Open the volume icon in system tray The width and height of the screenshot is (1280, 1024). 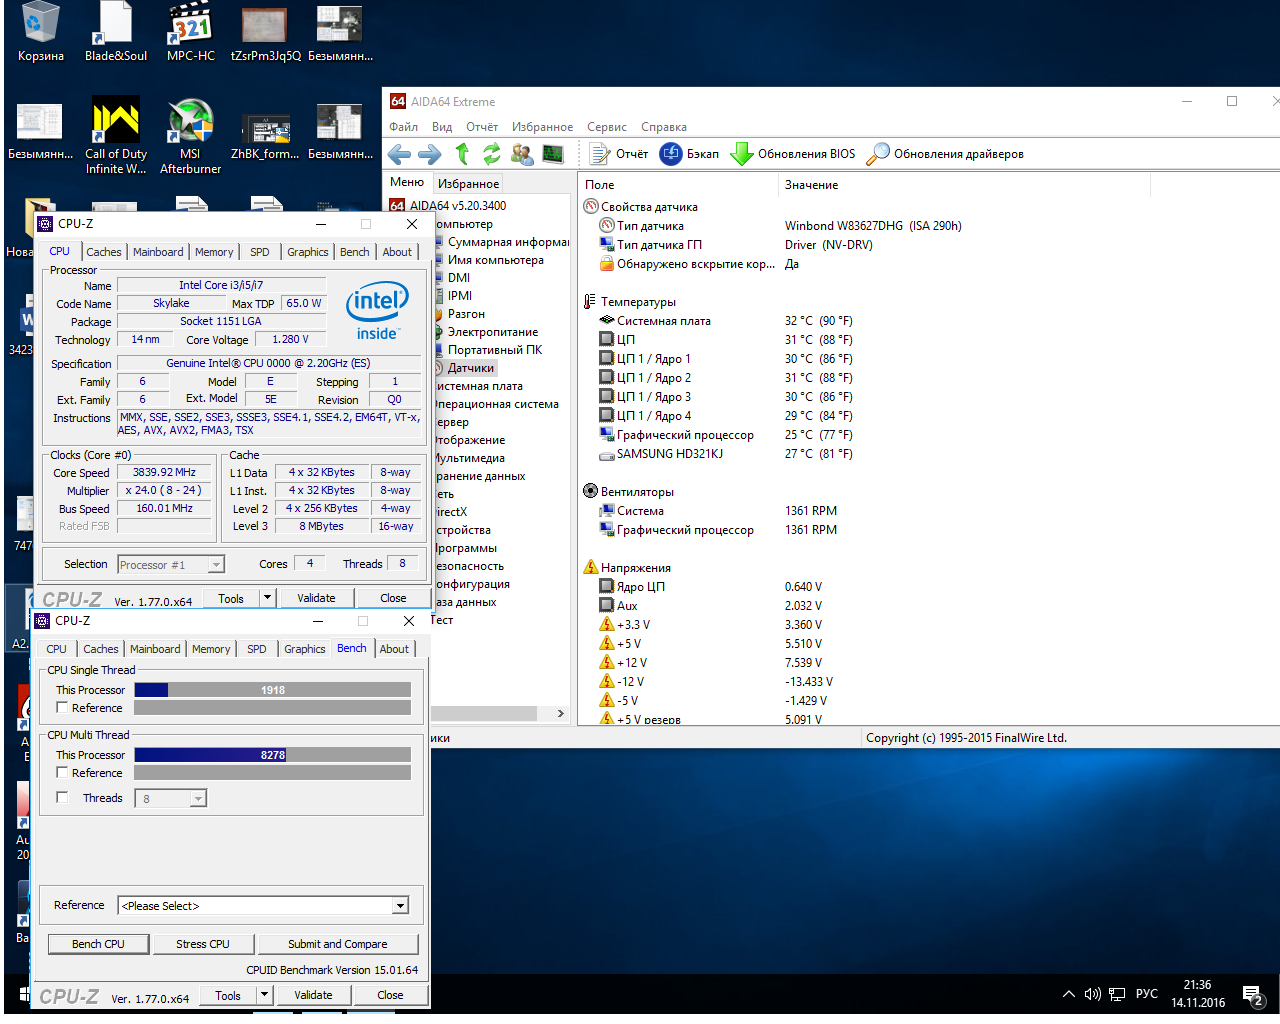1092,994
